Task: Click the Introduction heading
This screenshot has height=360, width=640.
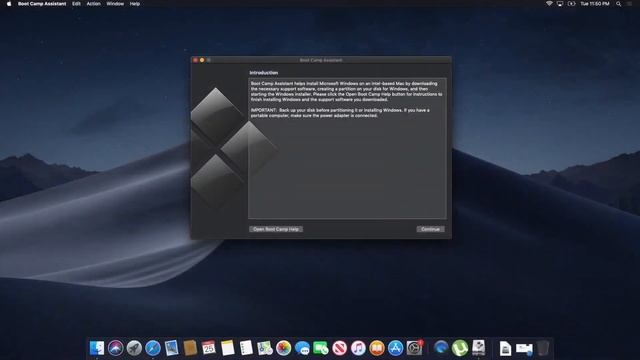Action: coord(264,73)
